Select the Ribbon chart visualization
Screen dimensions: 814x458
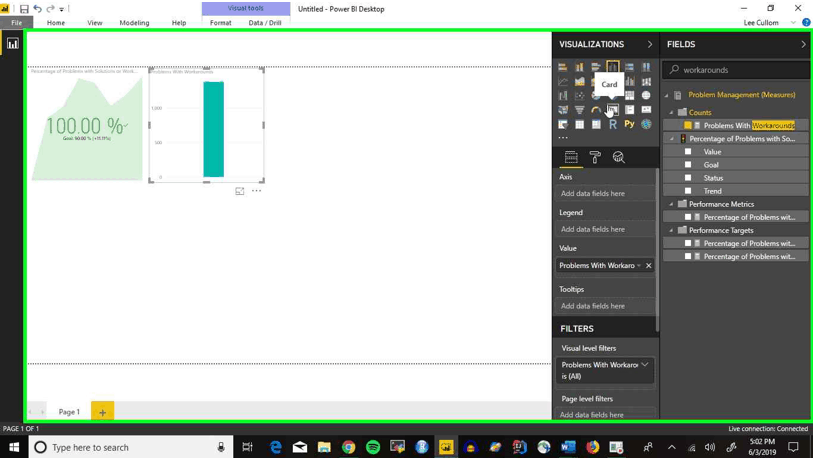tap(646, 82)
